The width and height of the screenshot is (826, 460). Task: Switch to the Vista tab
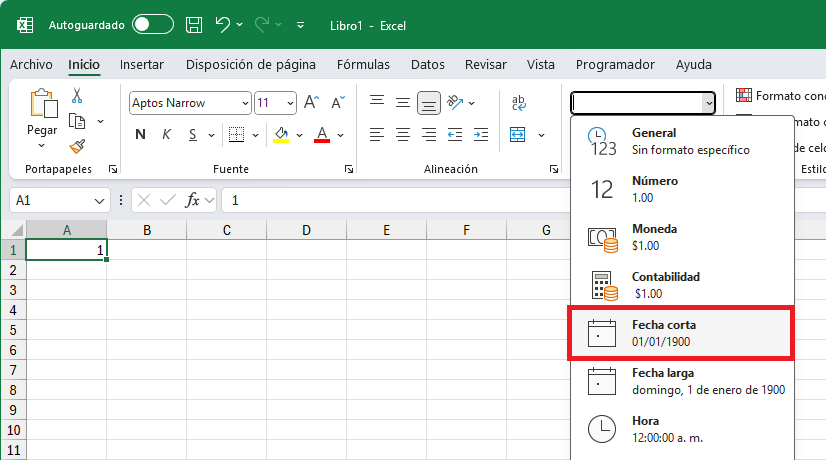coord(540,64)
